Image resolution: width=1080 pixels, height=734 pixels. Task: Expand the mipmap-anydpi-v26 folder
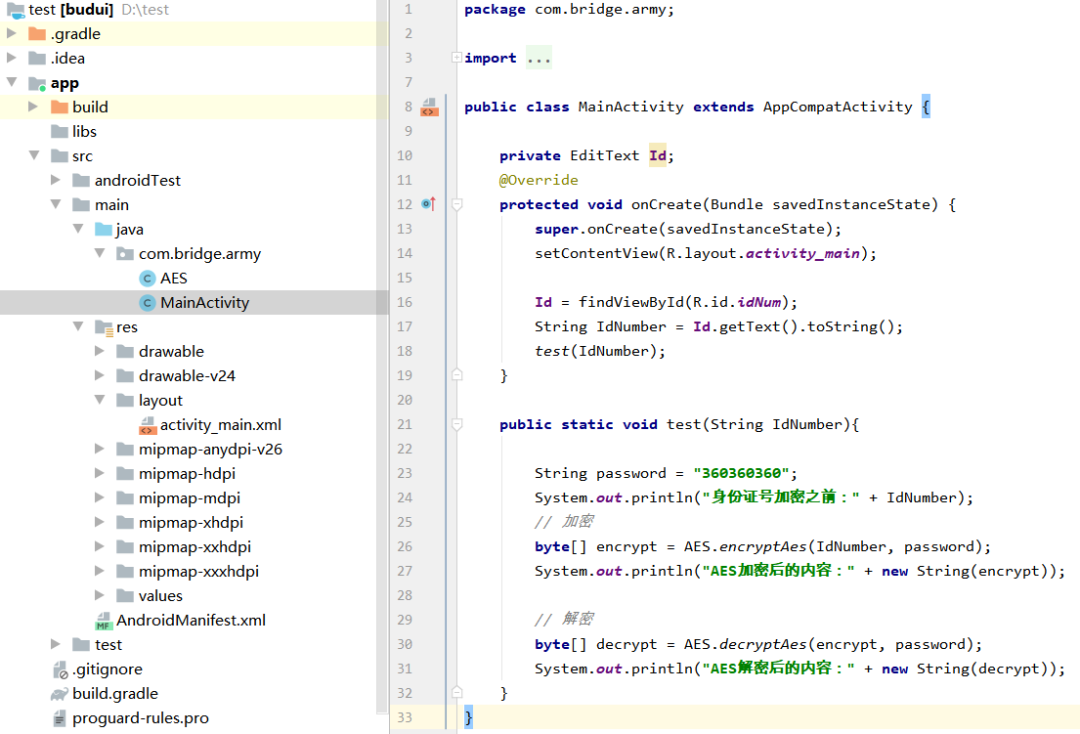tap(99, 449)
